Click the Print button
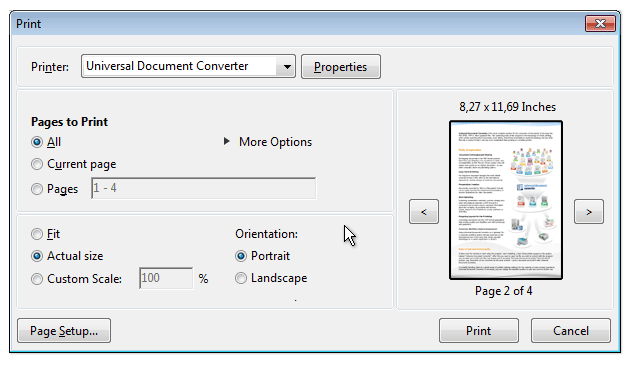This screenshot has height=374, width=629. tap(479, 331)
